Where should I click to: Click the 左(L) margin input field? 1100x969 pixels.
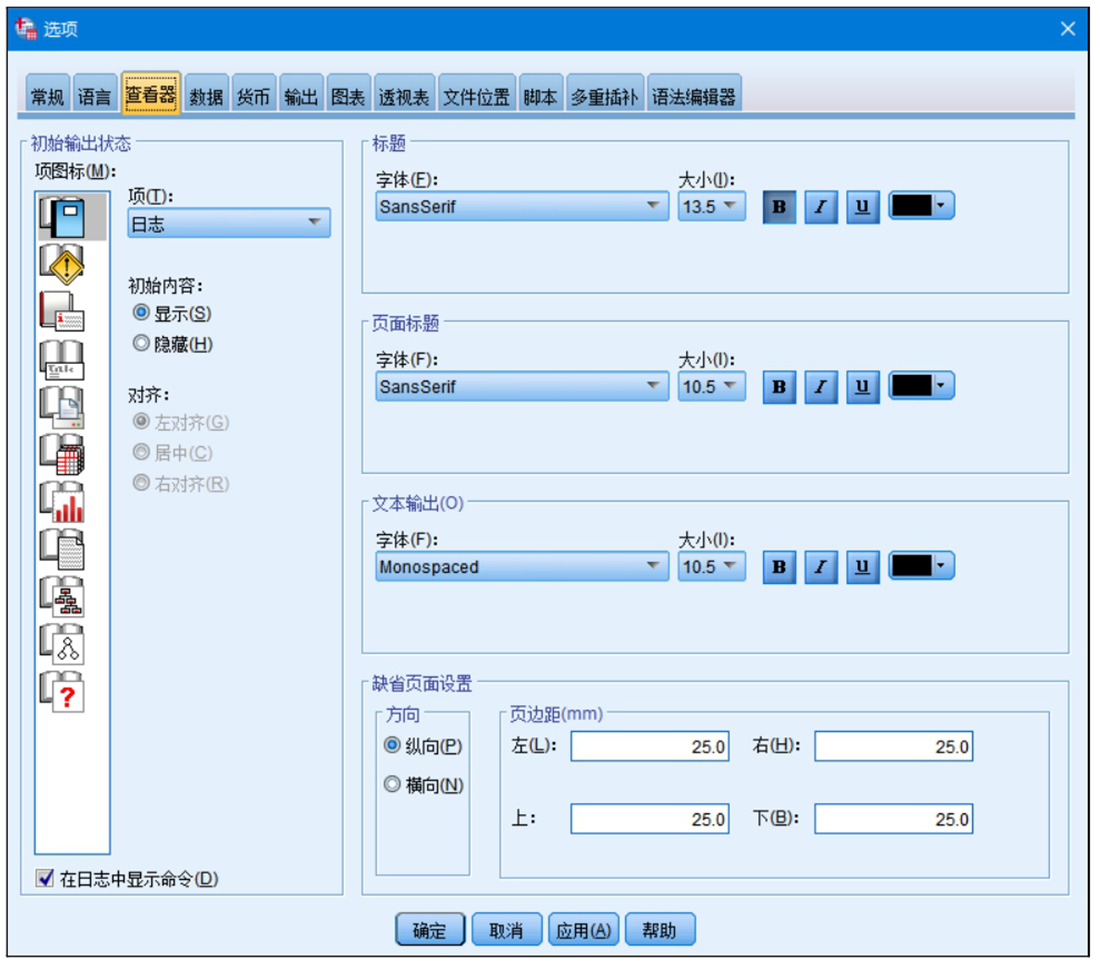coord(649,746)
